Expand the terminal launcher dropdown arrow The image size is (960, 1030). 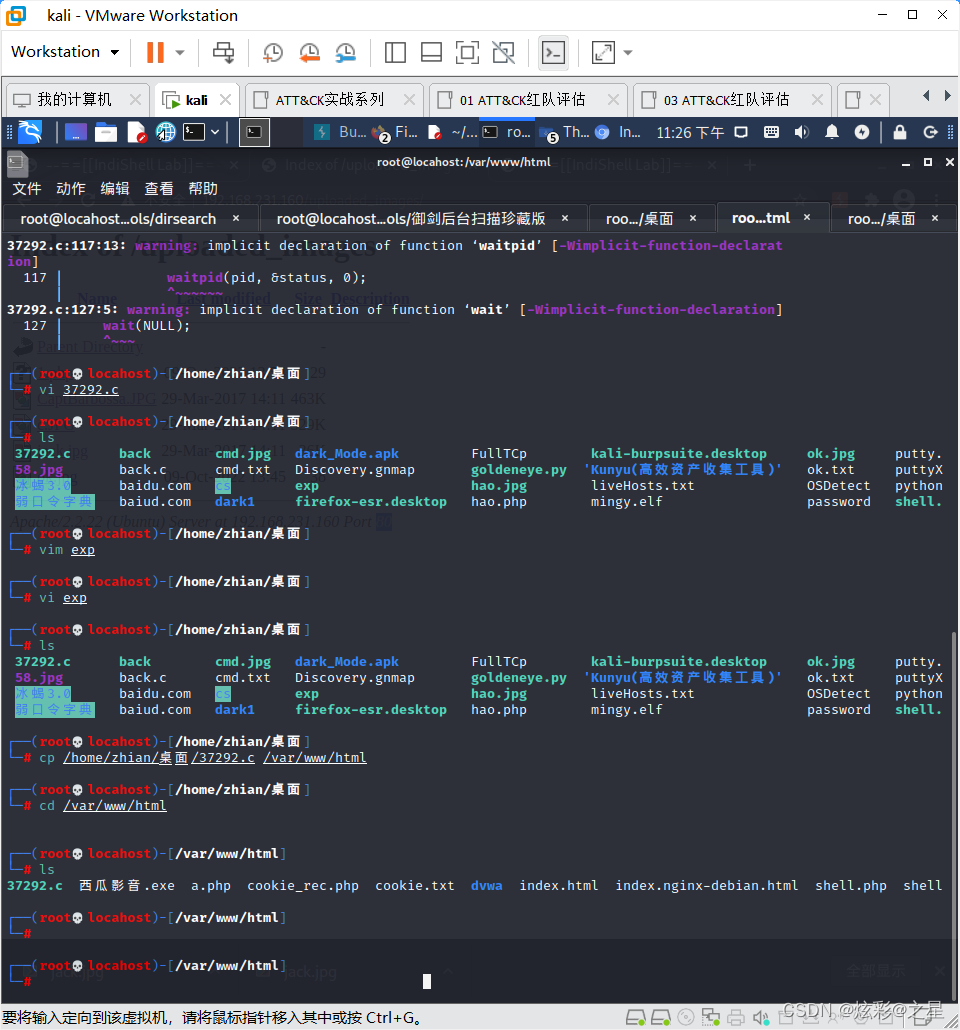pyautogui.click(x=215, y=132)
